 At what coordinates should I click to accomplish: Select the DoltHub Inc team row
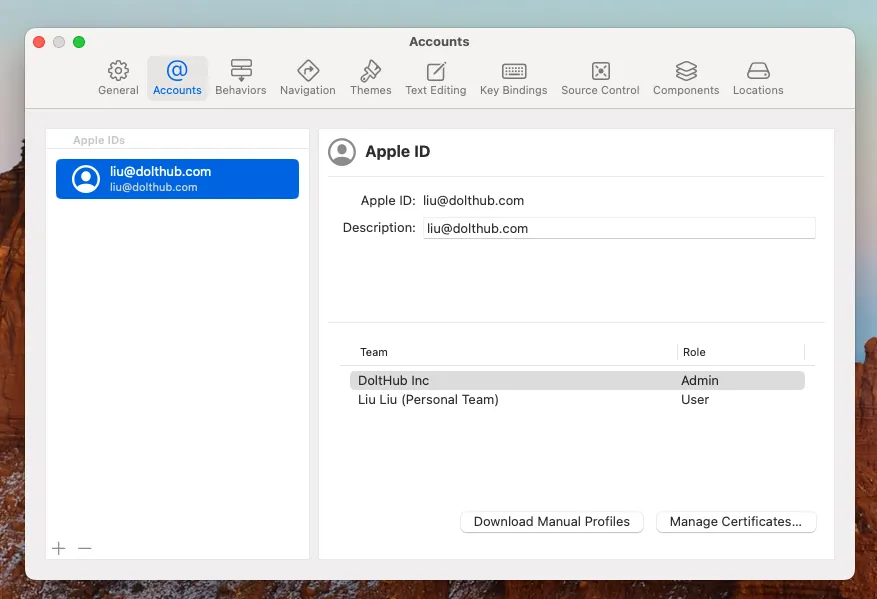click(x=500, y=380)
